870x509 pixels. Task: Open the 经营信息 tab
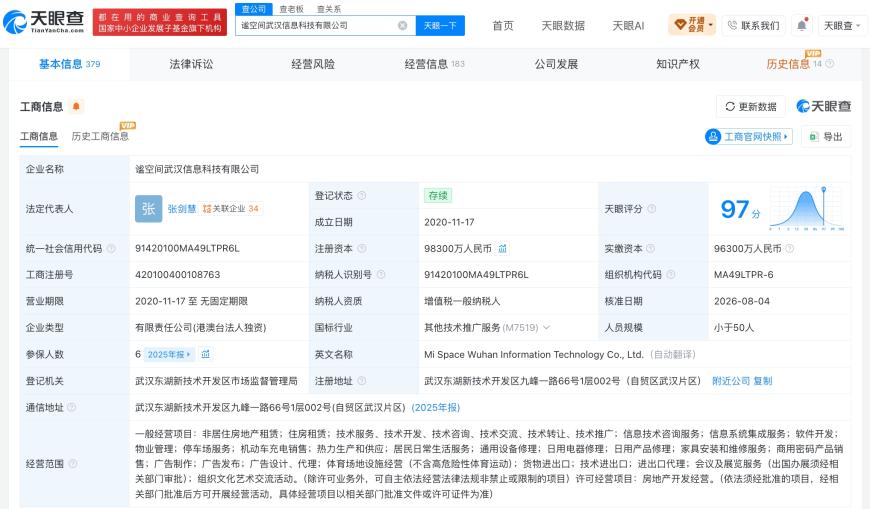tap(434, 64)
